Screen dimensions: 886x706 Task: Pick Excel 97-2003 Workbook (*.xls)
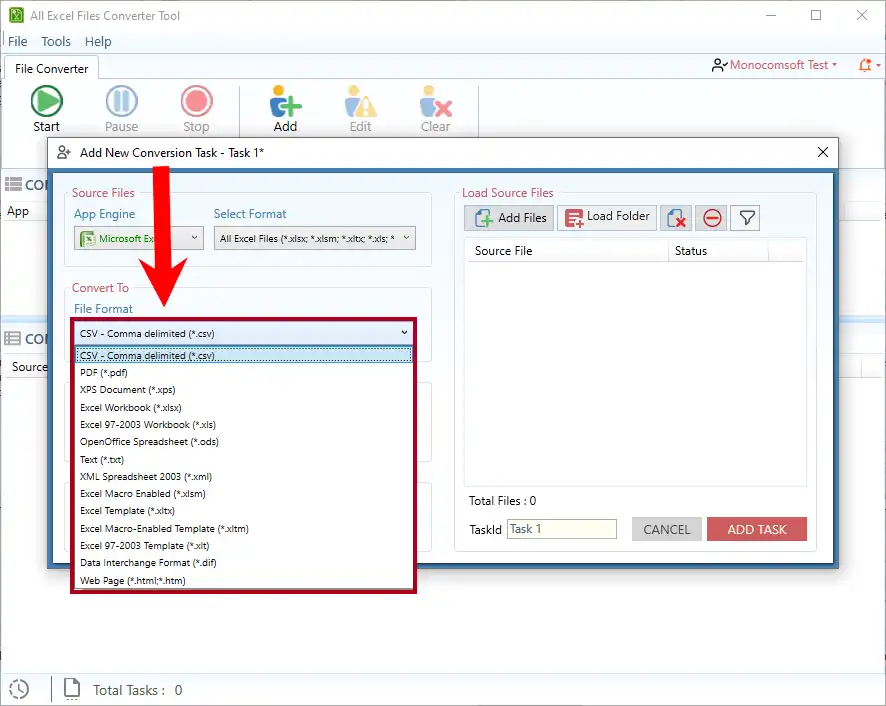(244, 425)
